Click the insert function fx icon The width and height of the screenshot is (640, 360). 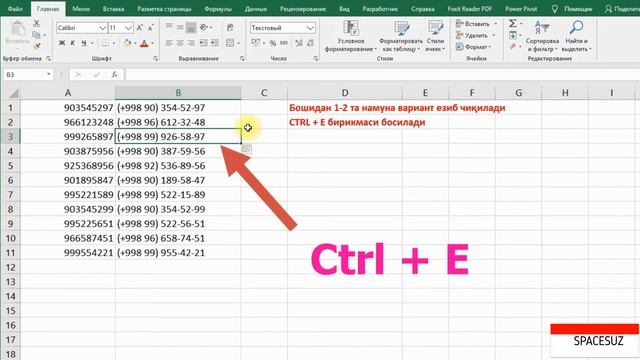tap(114, 74)
